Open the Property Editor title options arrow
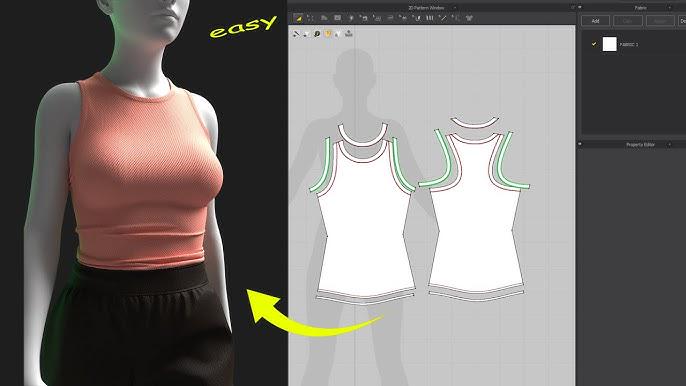686x386 pixels. pos(669,144)
